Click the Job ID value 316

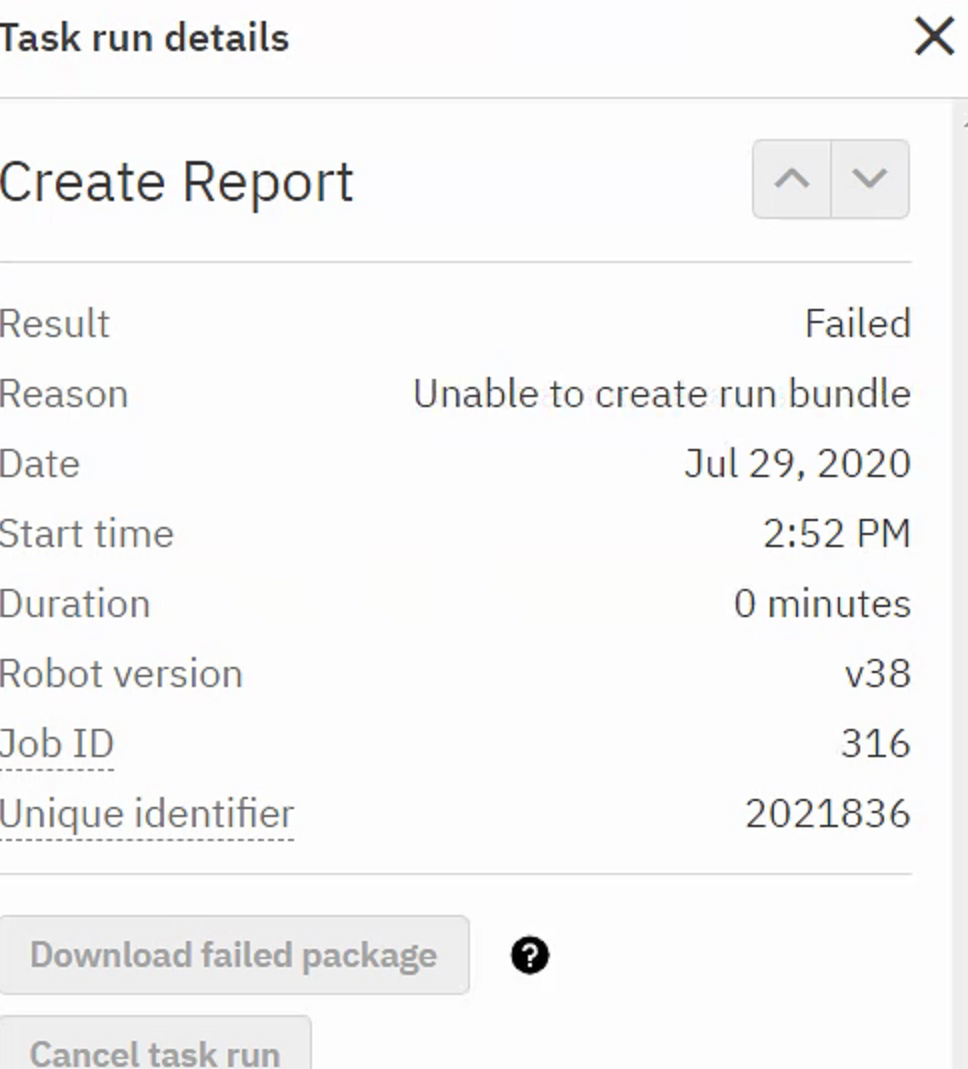pyautogui.click(x=875, y=744)
